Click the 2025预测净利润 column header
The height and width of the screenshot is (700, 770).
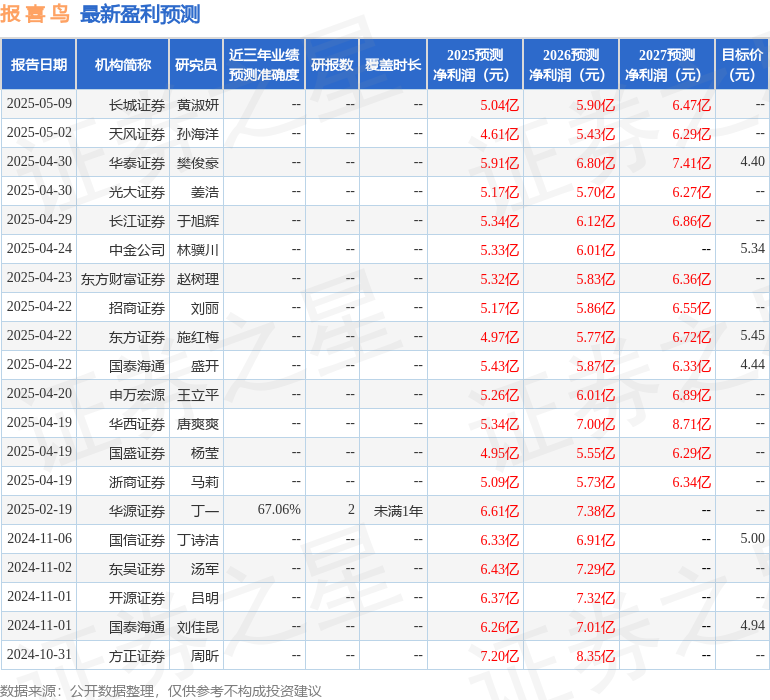[475, 64]
